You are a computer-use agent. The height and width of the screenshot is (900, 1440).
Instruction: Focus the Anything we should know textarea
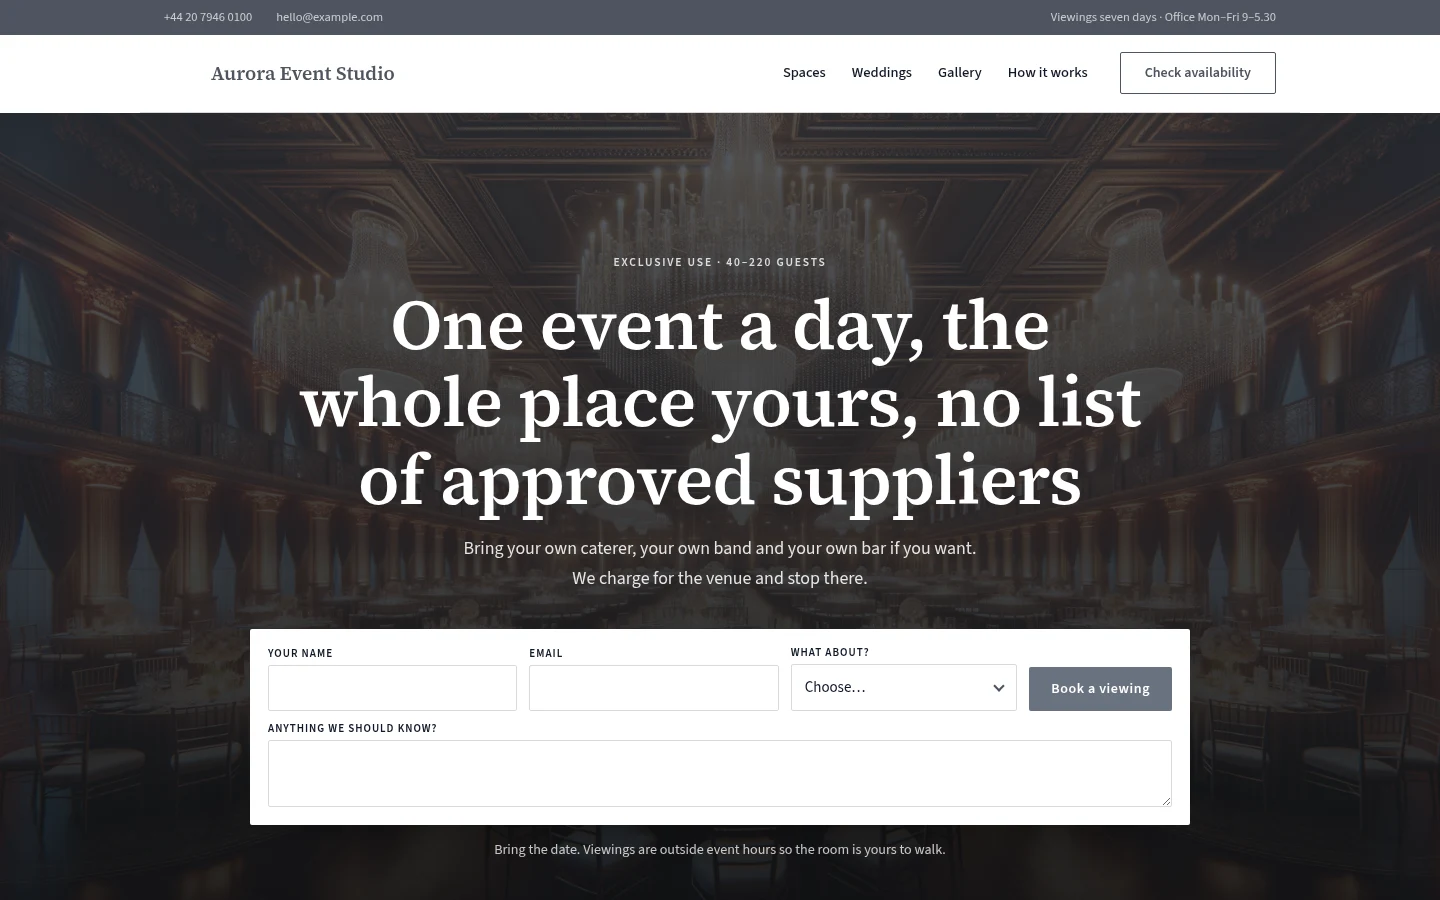[719, 773]
